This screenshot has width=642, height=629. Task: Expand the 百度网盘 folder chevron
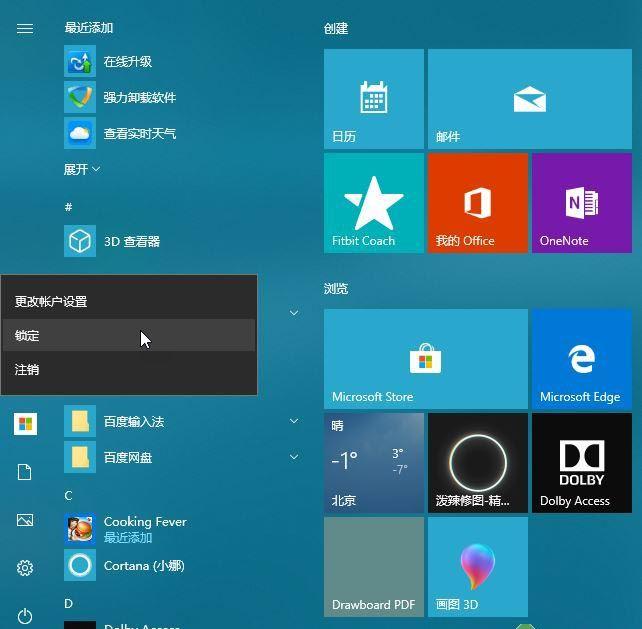click(x=294, y=457)
